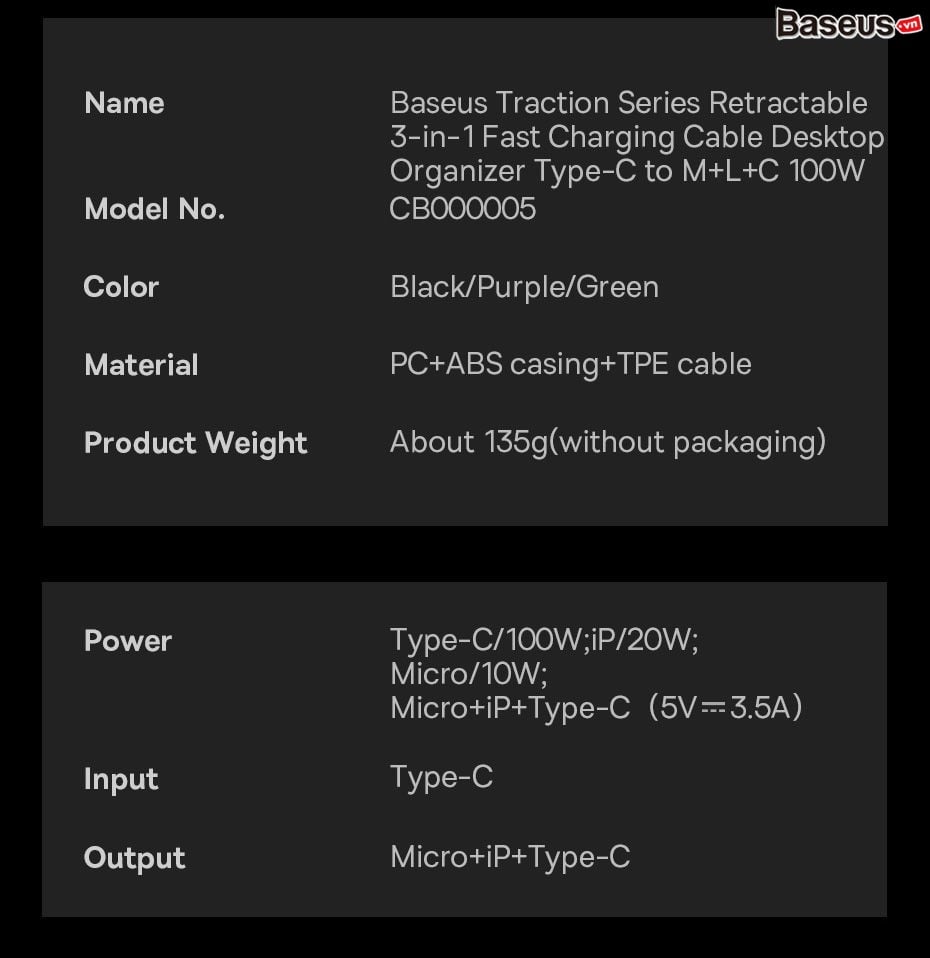Click Output Micro+iP+Type-C value
This screenshot has width=930, height=958.
click(x=510, y=857)
